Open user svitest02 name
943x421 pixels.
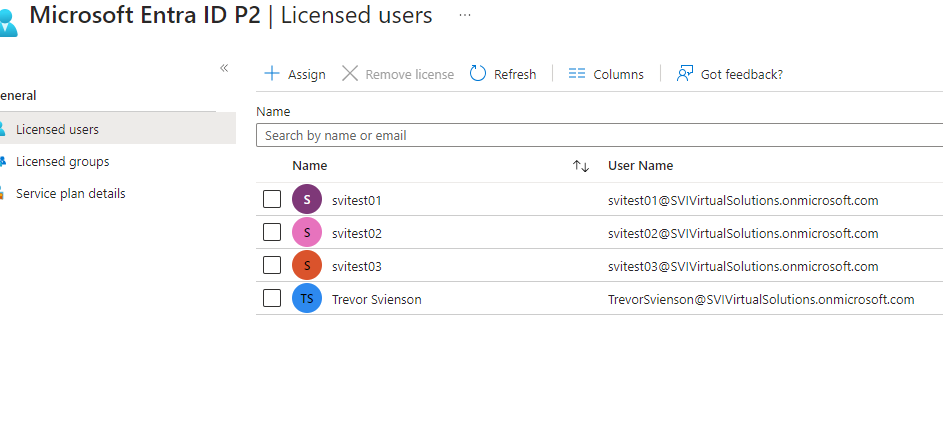click(357, 233)
